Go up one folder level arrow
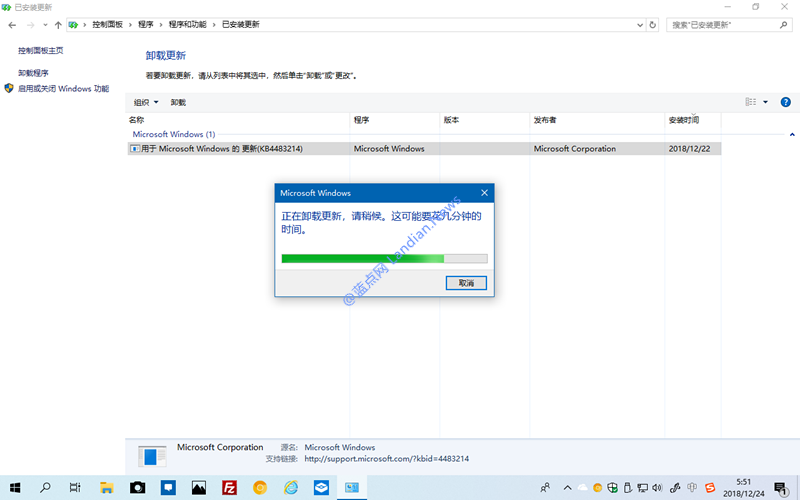Screen dimensions: 800x500 (x=58, y=25)
